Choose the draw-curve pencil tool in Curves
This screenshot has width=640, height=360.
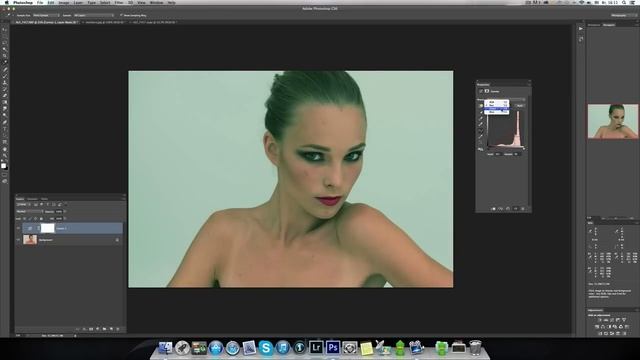pos(481,138)
